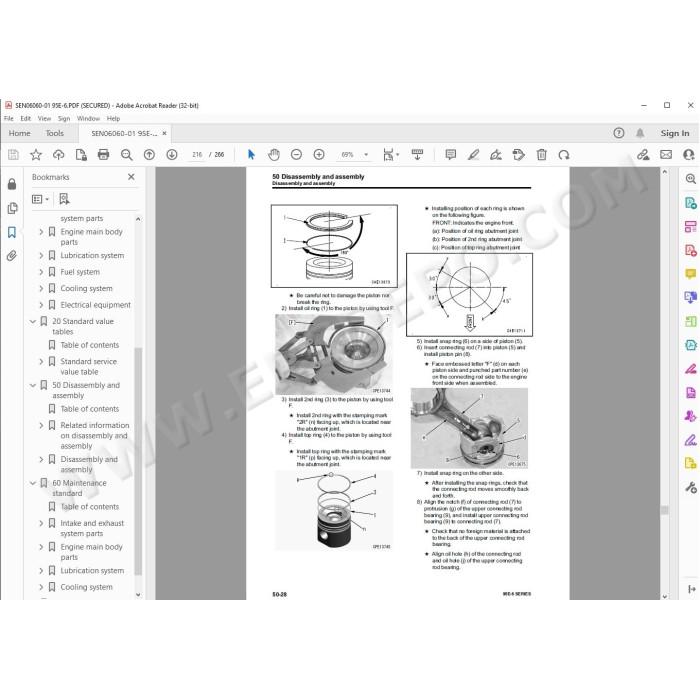Screen dimensions: 700x700
Task: Open Page Thumbnails panel in left sidebar
Action: [x=12, y=208]
